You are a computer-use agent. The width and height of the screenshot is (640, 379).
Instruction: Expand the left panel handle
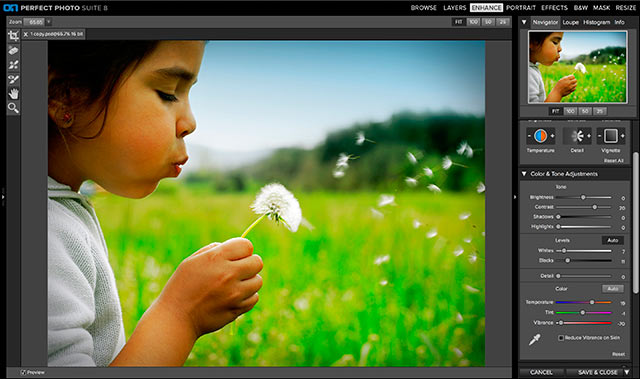tap(3, 197)
